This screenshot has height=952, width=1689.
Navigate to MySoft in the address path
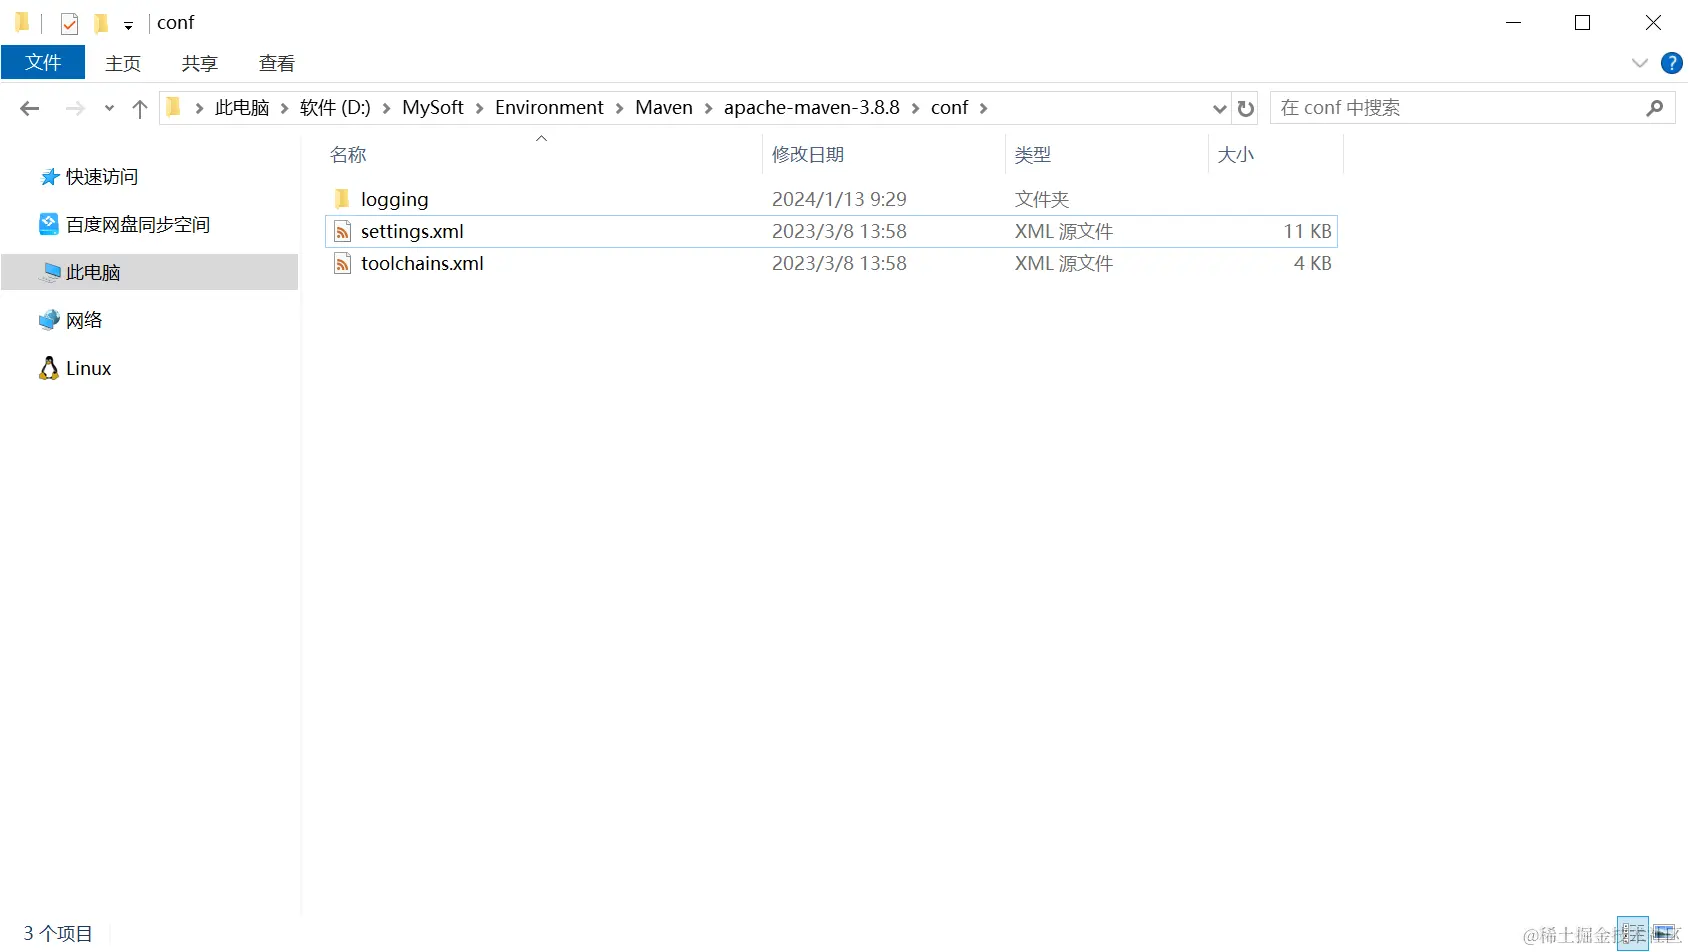pos(433,108)
